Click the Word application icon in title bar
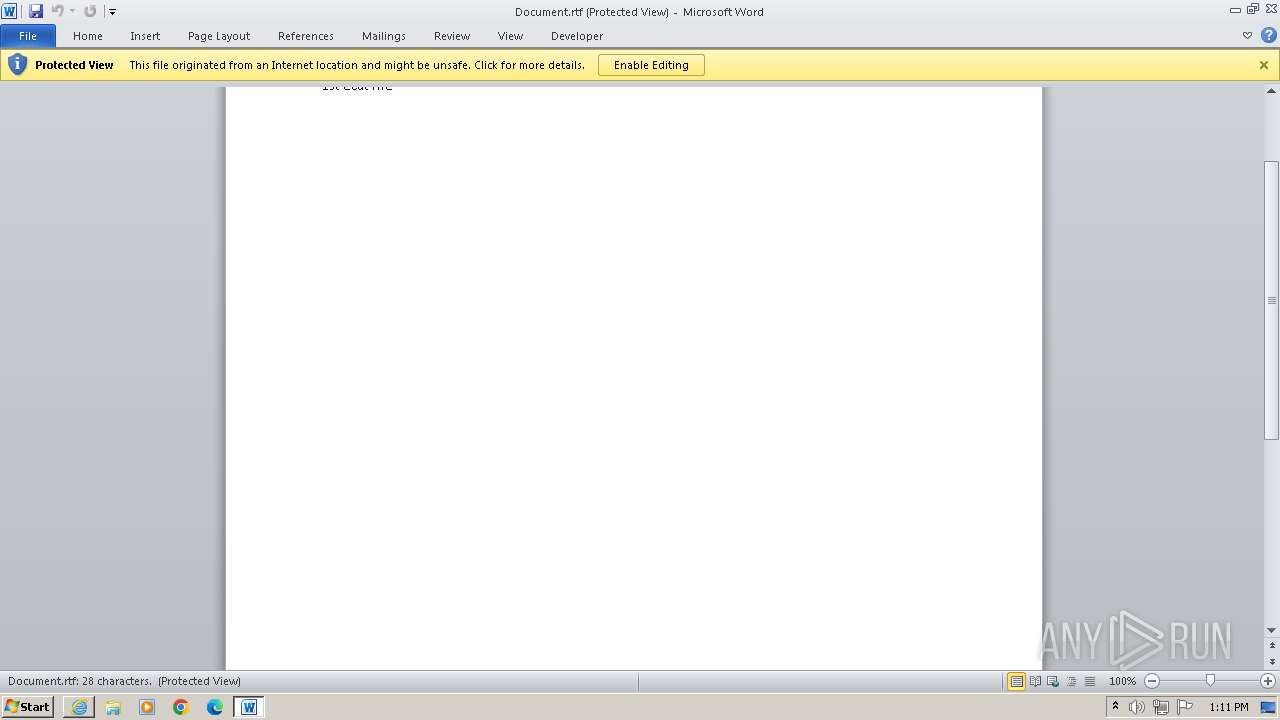The width and height of the screenshot is (1280, 720). coord(9,11)
